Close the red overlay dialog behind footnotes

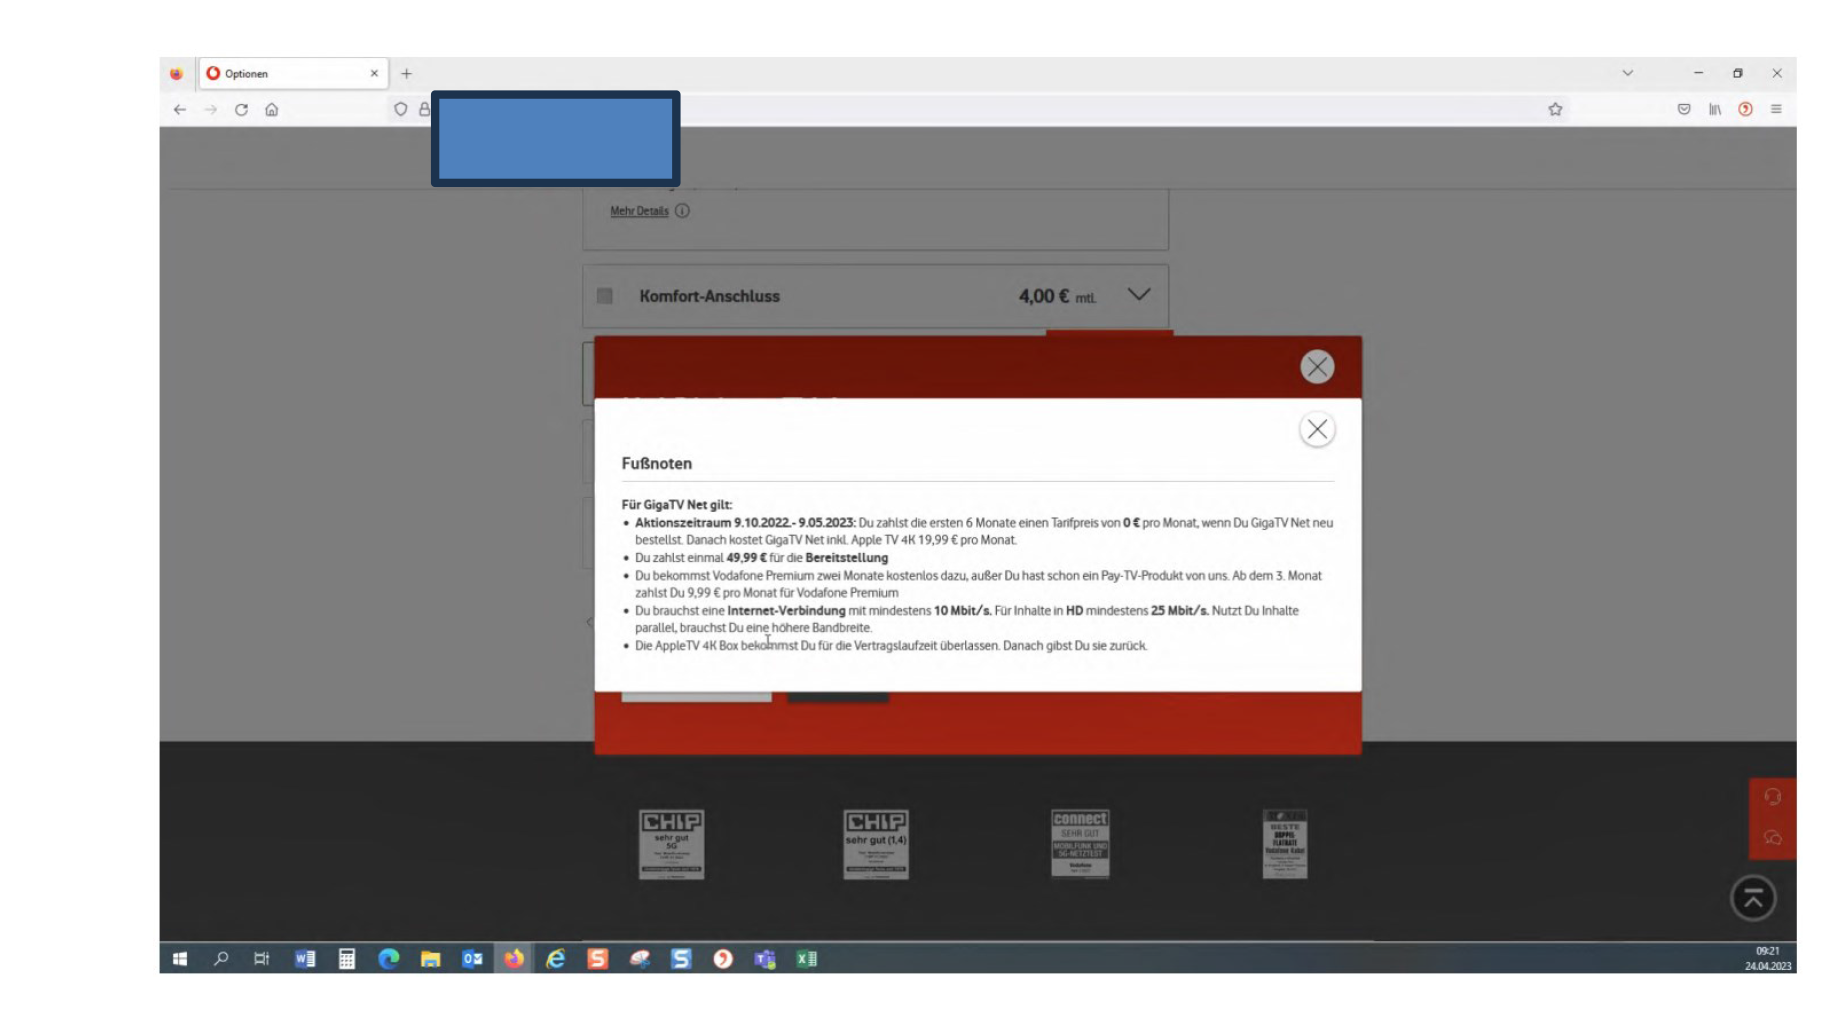pos(1316,367)
